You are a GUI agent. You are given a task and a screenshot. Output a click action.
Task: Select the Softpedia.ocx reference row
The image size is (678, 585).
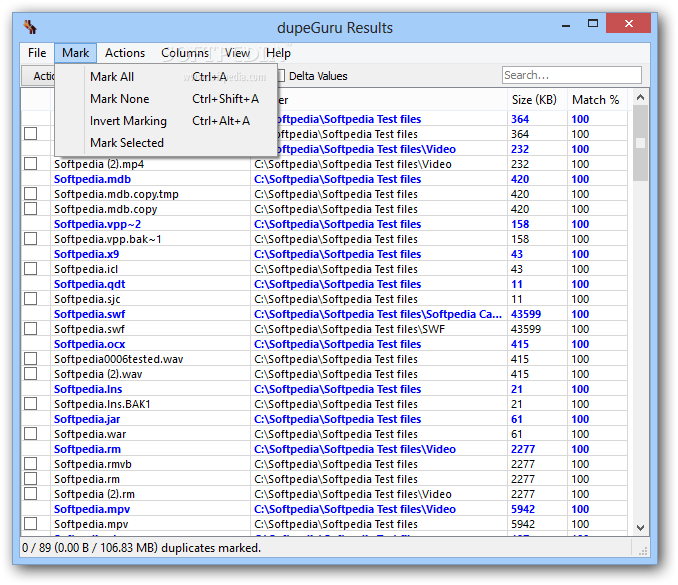coord(324,344)
